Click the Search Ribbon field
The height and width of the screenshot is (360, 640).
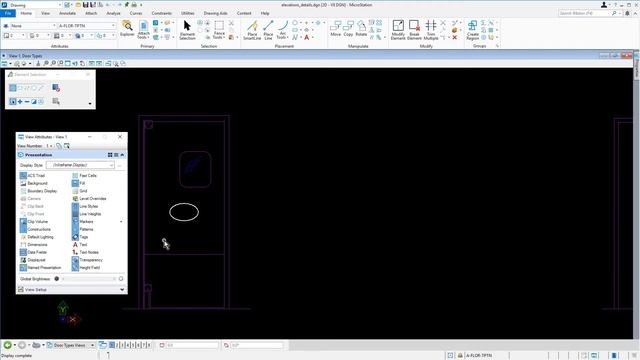(585, 13)
